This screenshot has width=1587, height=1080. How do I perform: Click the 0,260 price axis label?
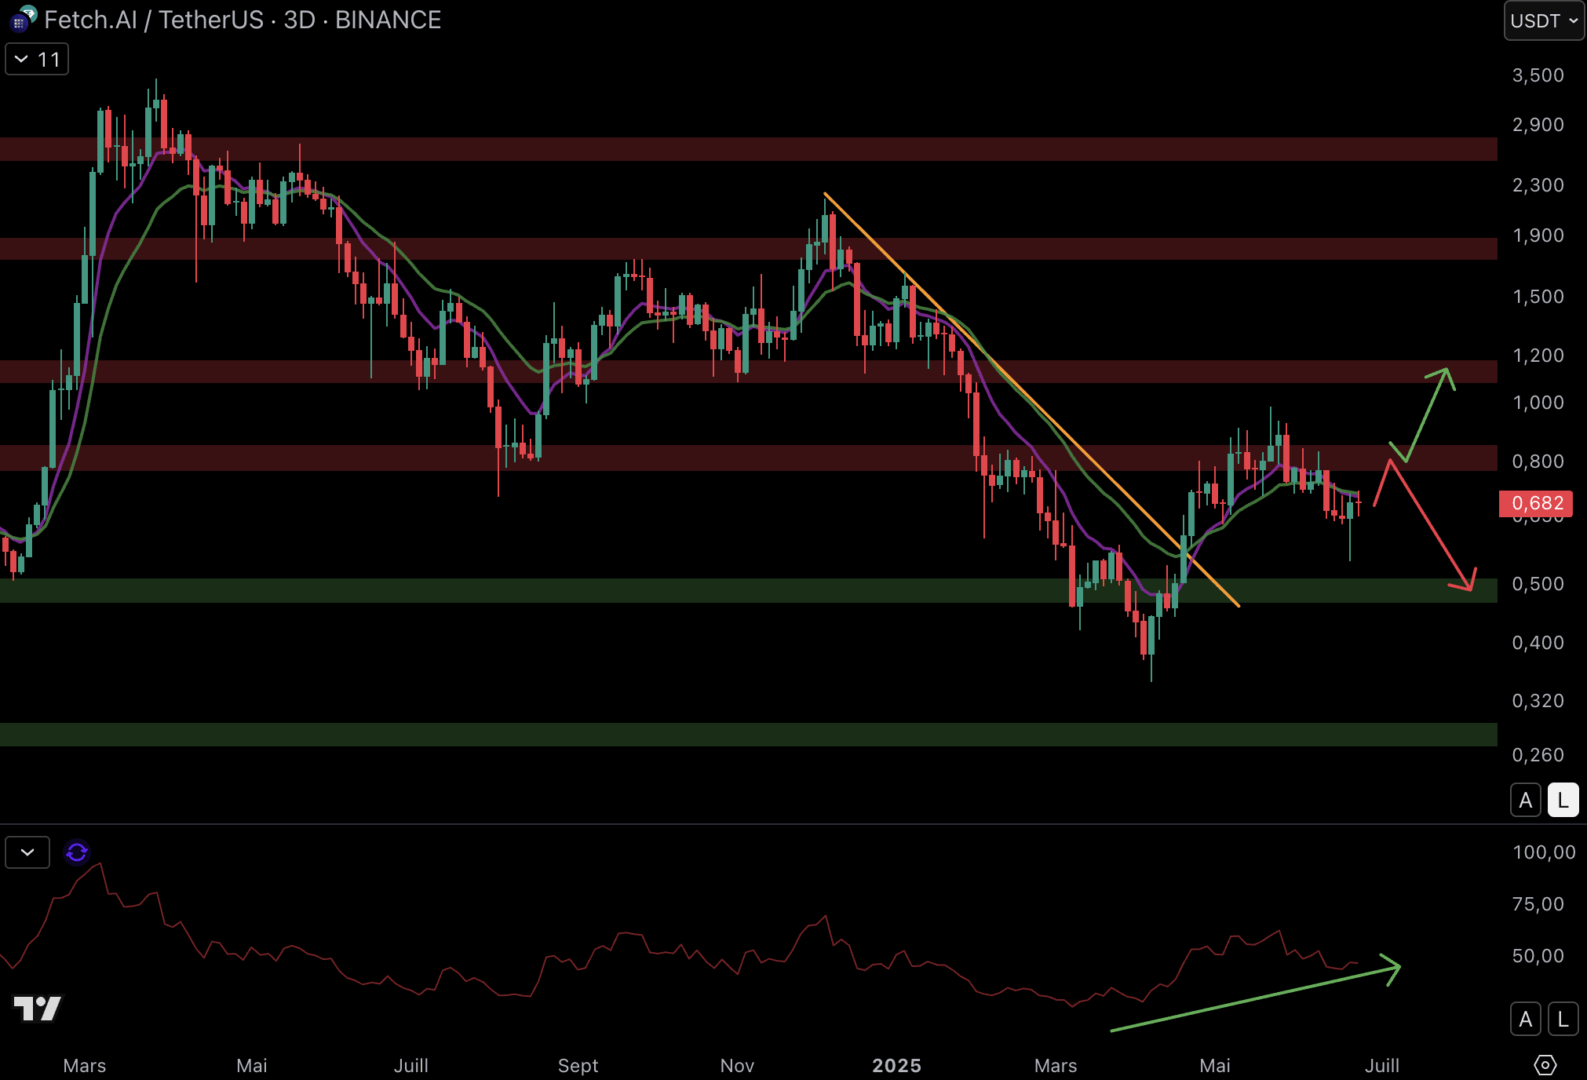tap(1538, 755)
